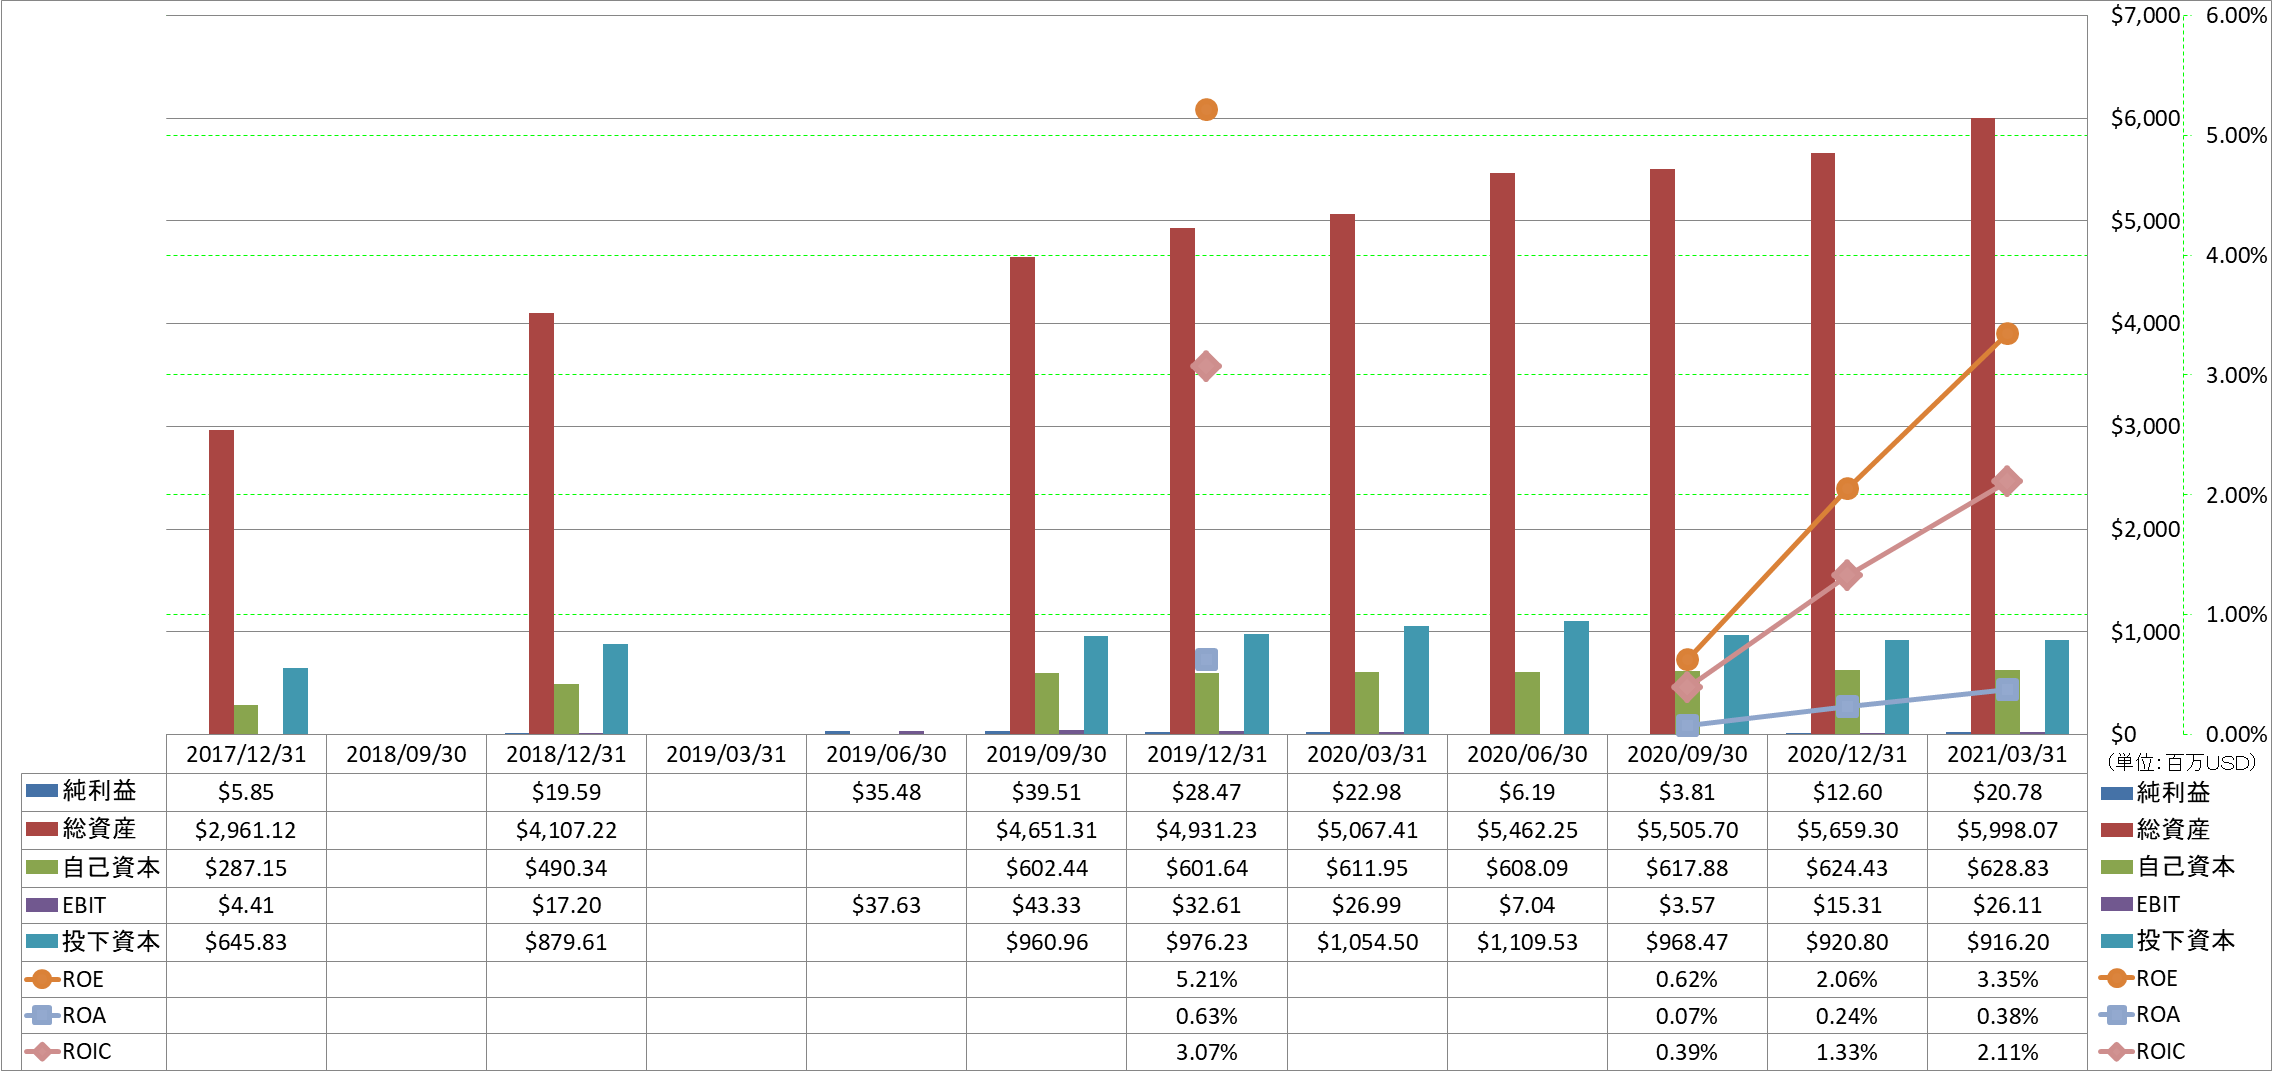Click the $12.60 net income cell
Viewport: 2272px width, 1071px height.
point(1847,792)
